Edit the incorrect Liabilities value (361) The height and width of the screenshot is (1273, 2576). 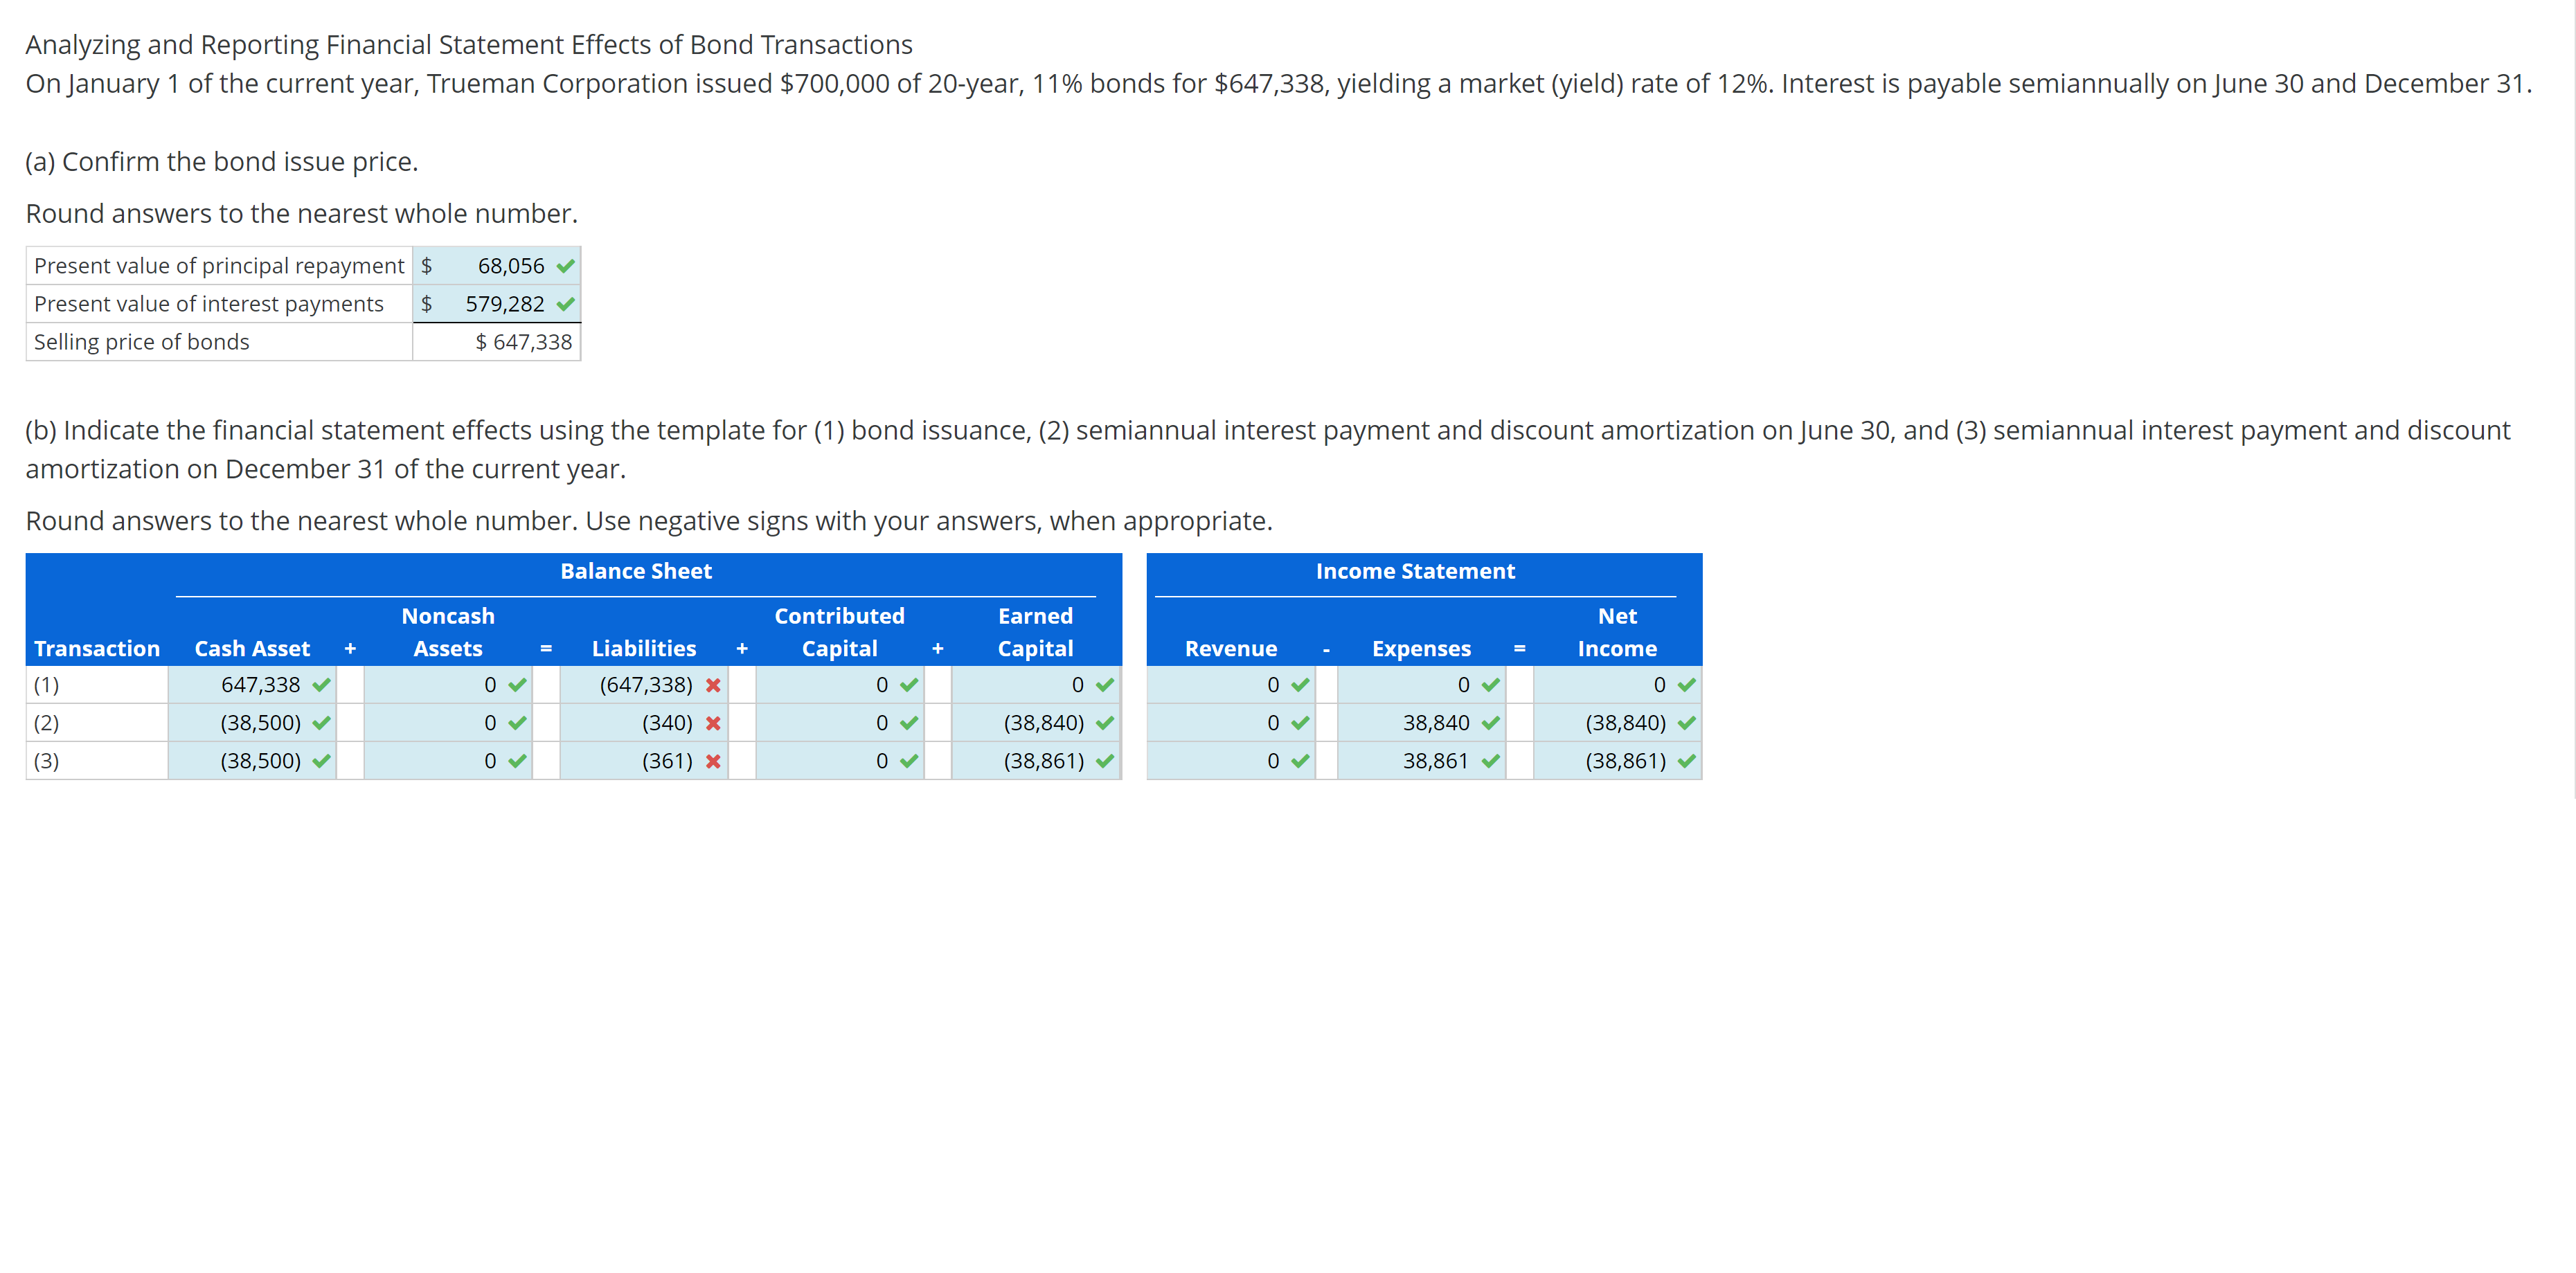(x=644, y=761)
